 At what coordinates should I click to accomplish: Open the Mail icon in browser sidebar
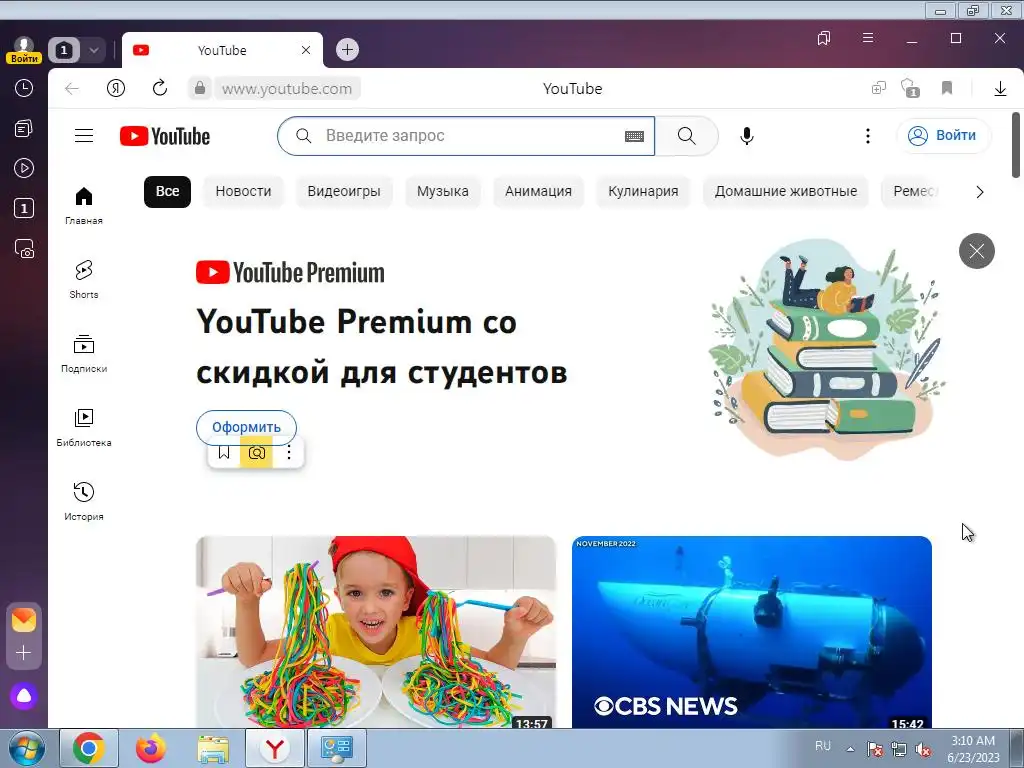tap(24, 620)
